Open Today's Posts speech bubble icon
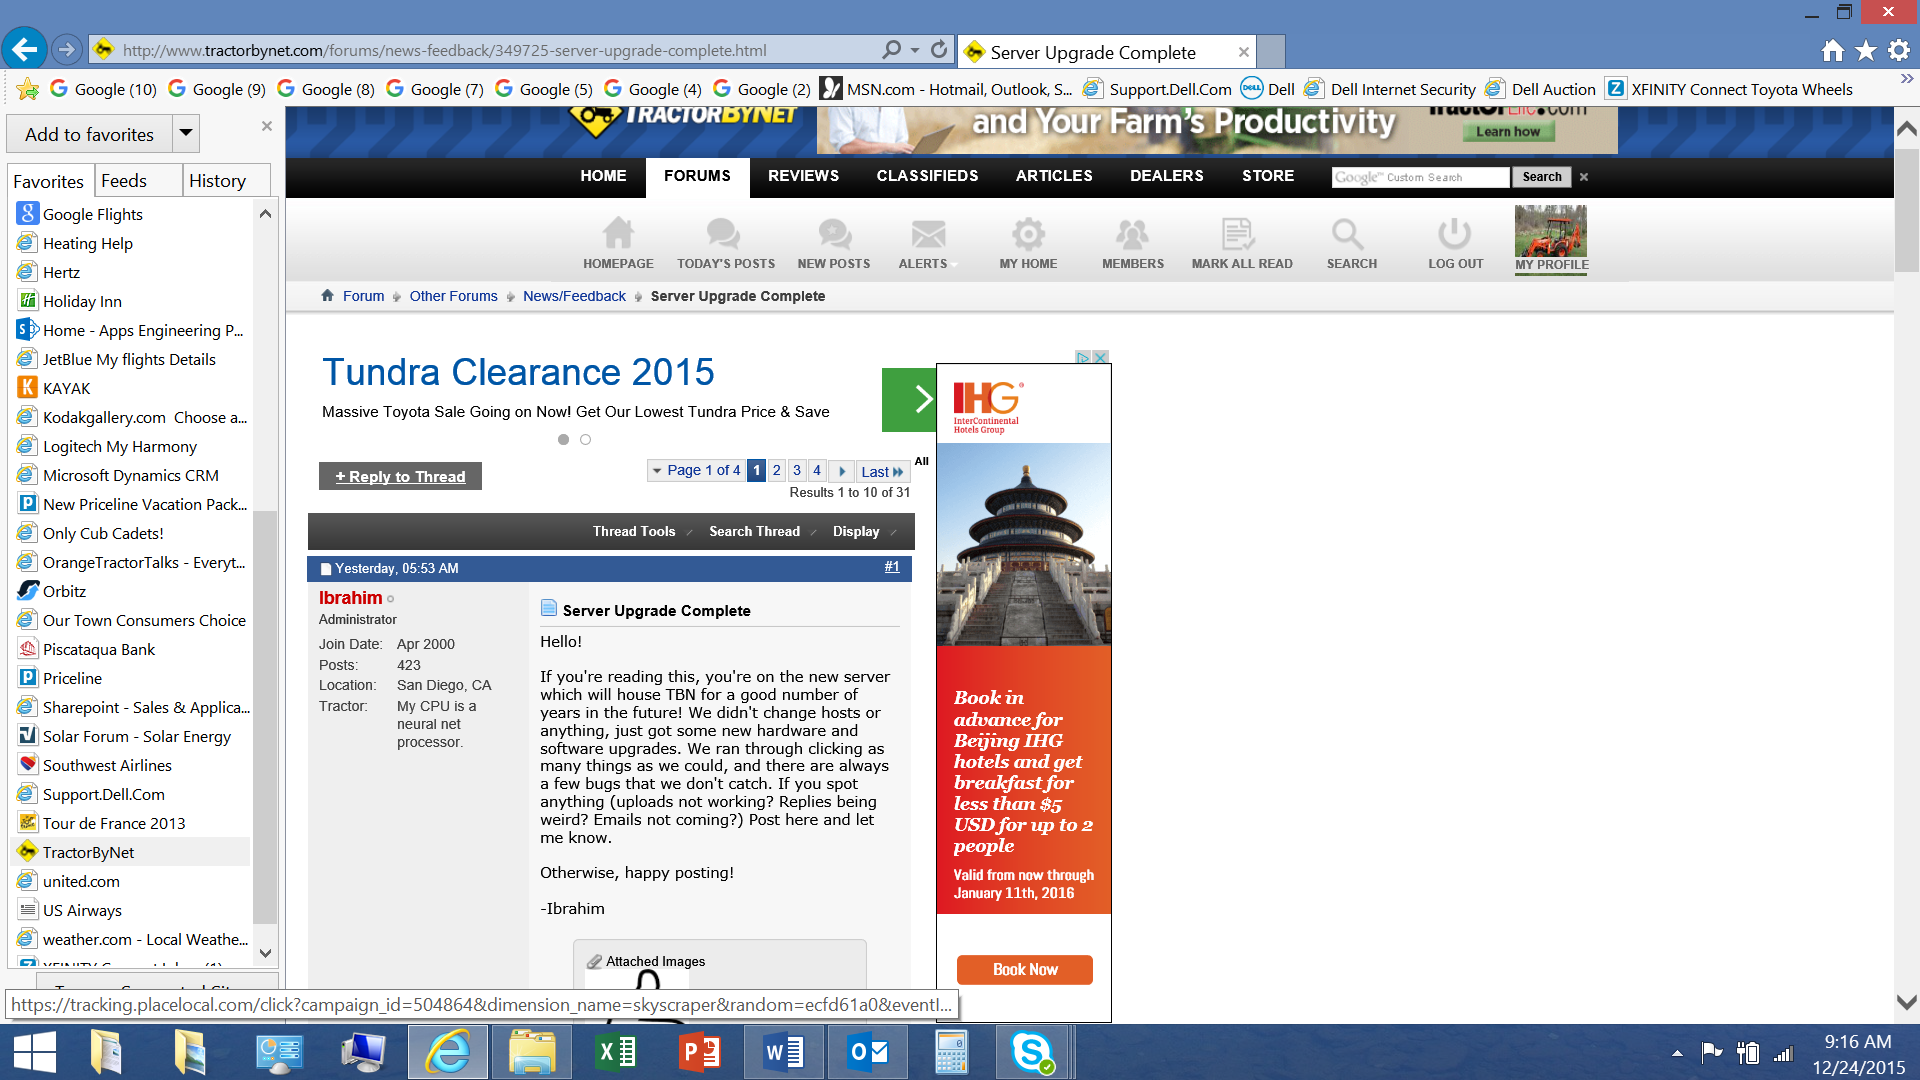 (724, 234)
